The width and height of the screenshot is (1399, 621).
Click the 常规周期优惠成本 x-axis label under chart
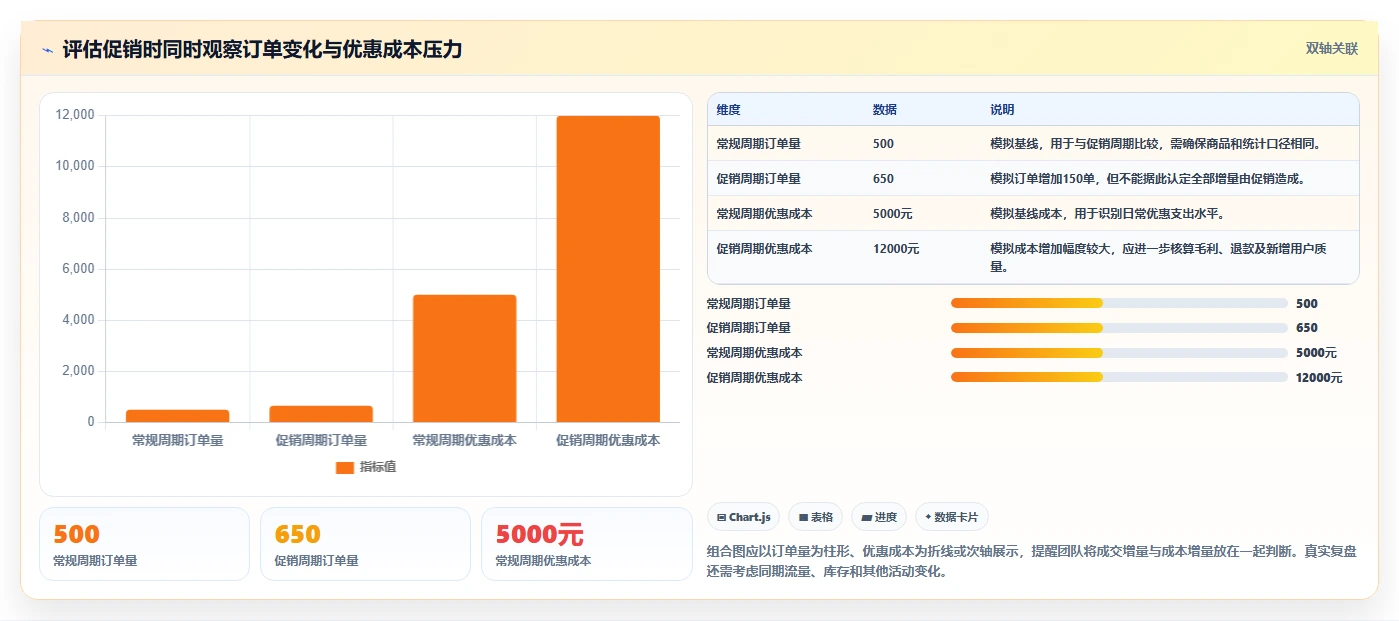coord(465,440)
